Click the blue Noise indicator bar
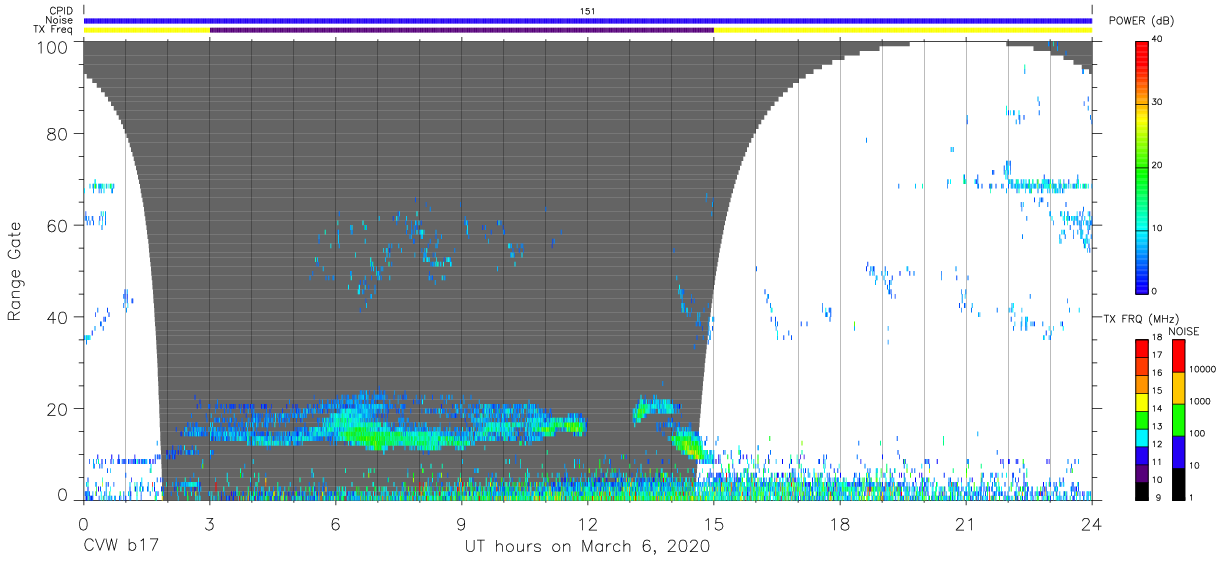This screenshot has height=567, width=1228. click(588, 20)
